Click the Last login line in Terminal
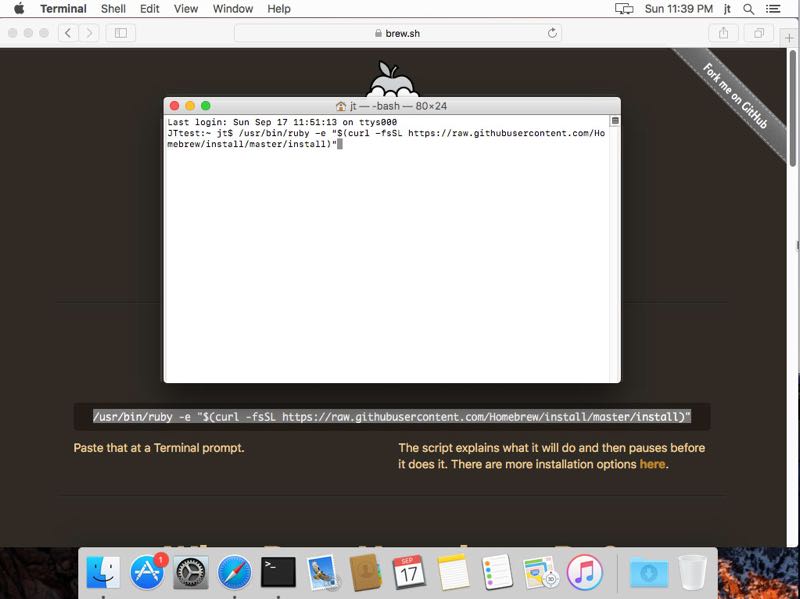The width and height of the screenshot is (800, 599). 282,122
